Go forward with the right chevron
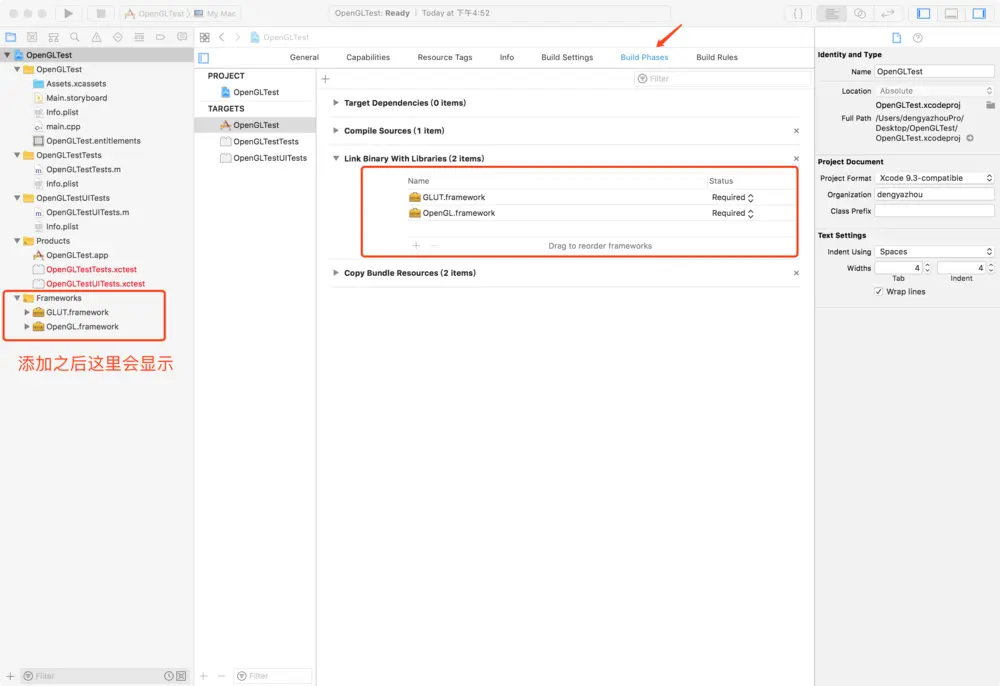The image size is (1000, 686). (x=237, y=37)
